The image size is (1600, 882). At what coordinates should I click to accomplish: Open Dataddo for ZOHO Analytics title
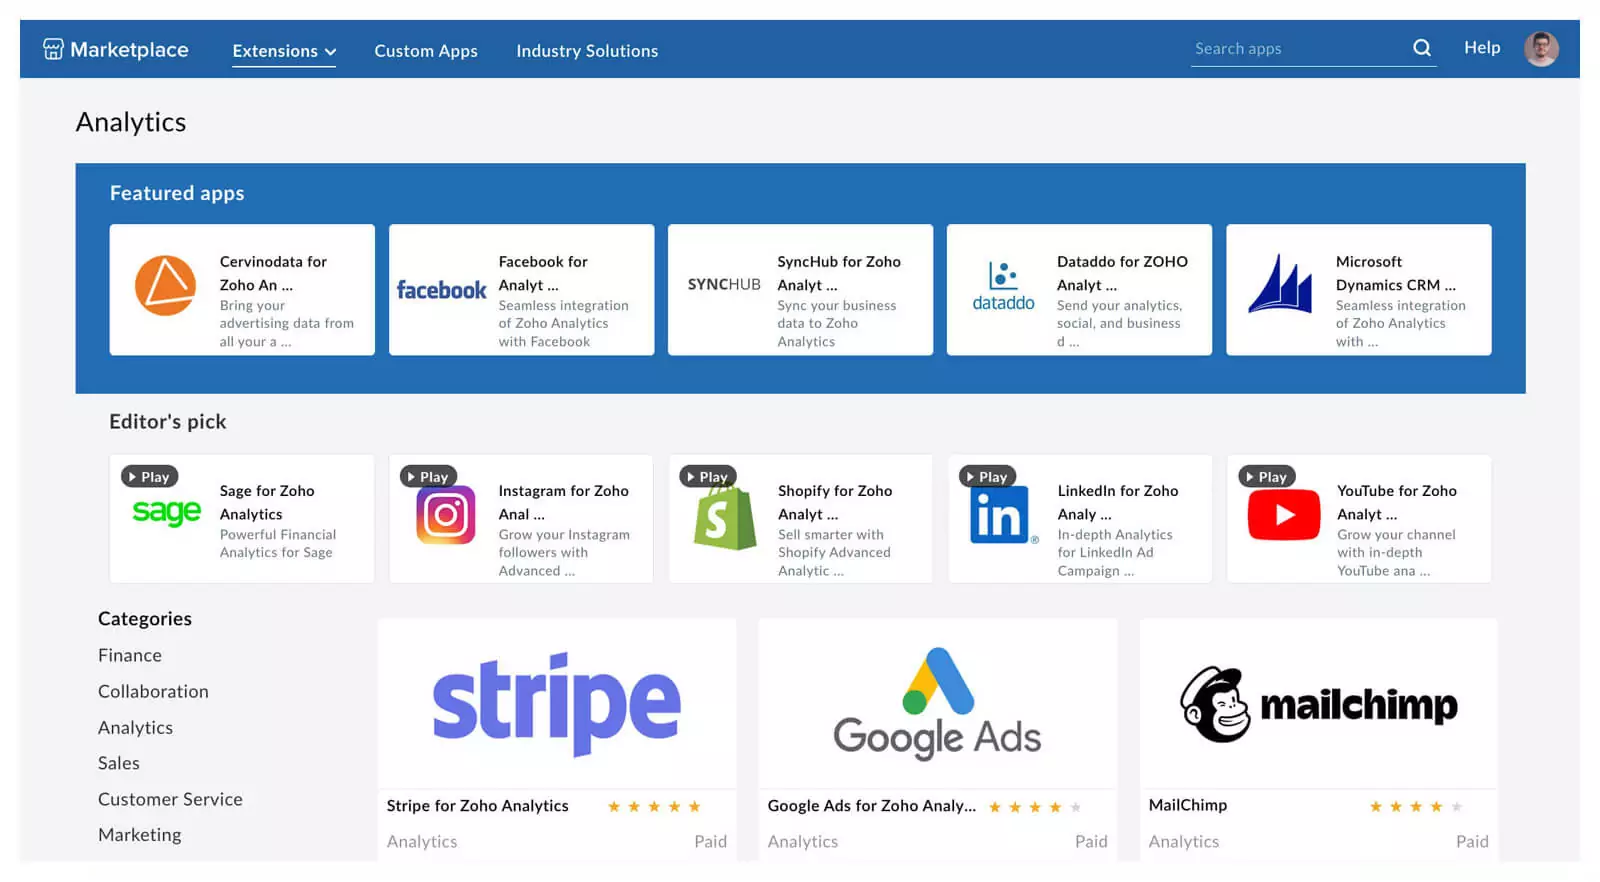[x=1122, y=273]
